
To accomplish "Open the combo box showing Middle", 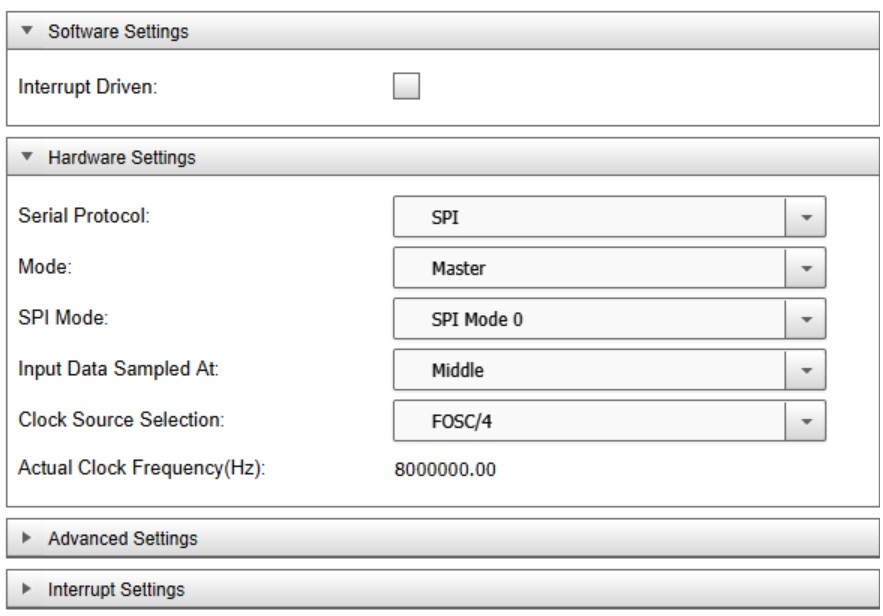I will coord(590,372).
